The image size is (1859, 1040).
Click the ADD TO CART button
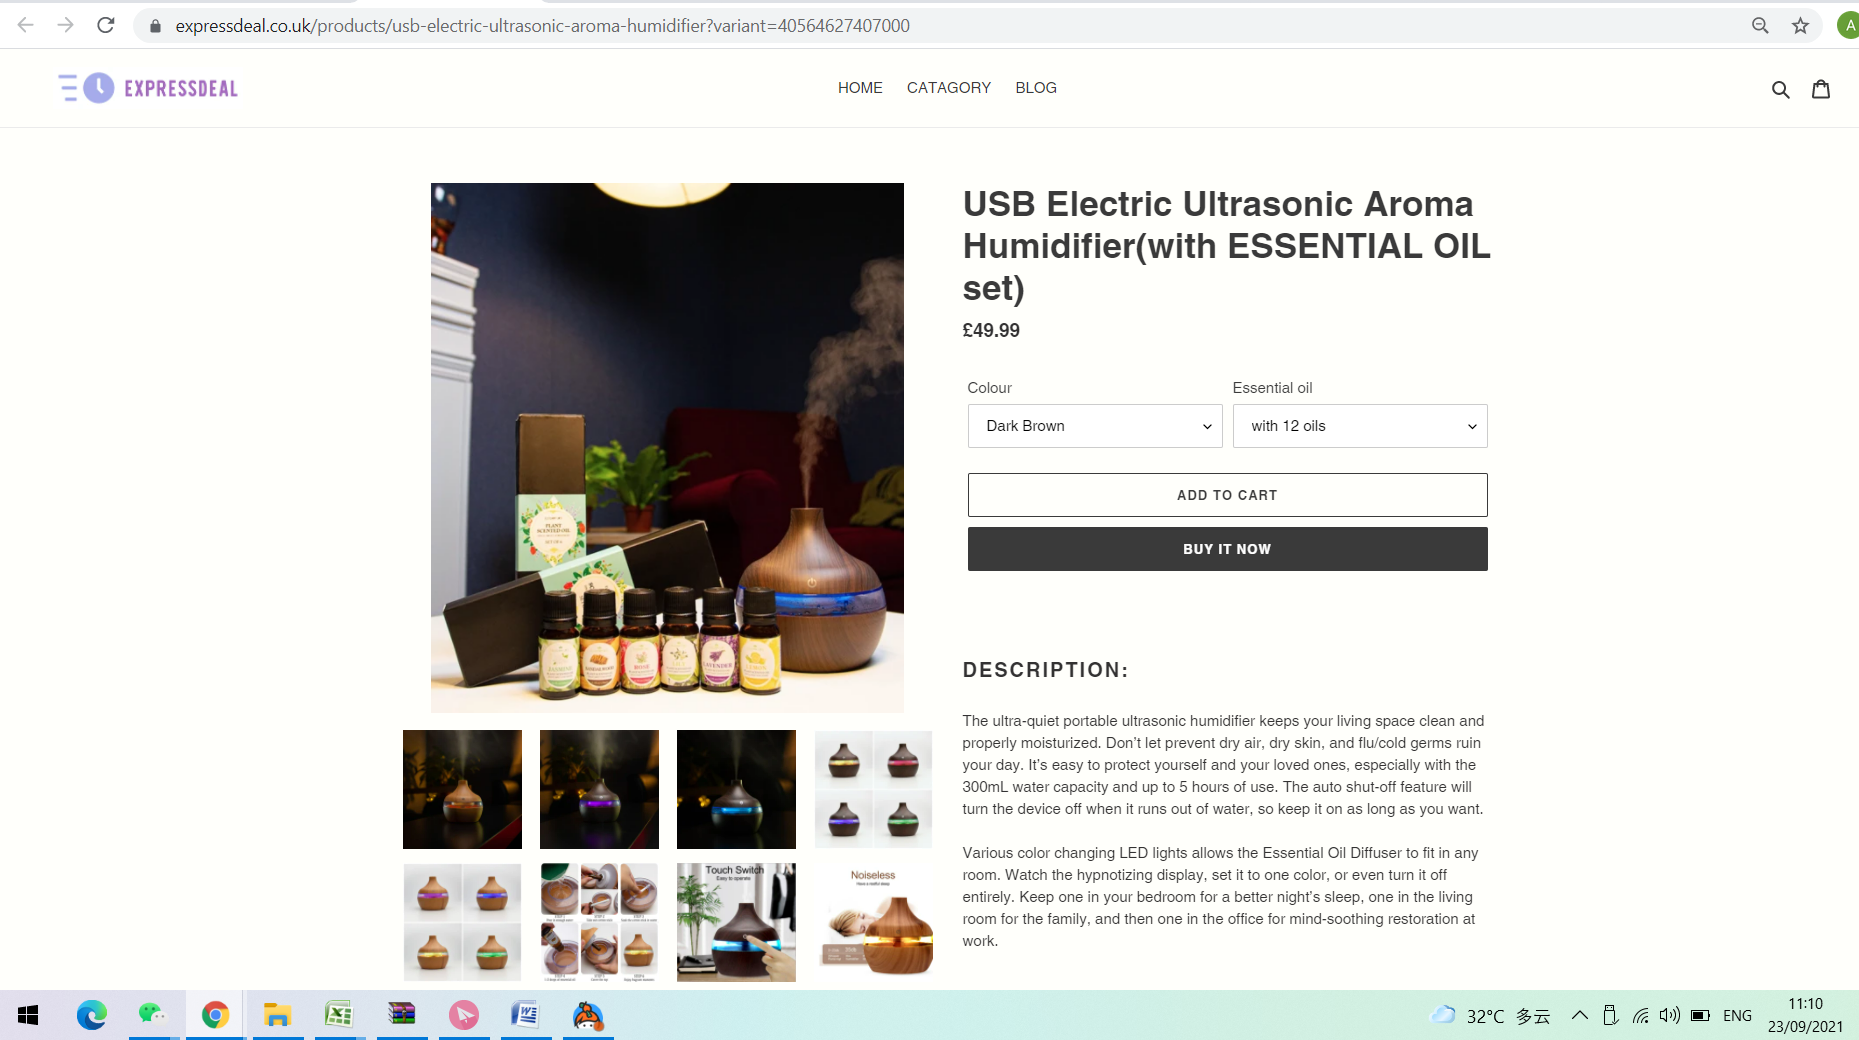[1227, 495]
